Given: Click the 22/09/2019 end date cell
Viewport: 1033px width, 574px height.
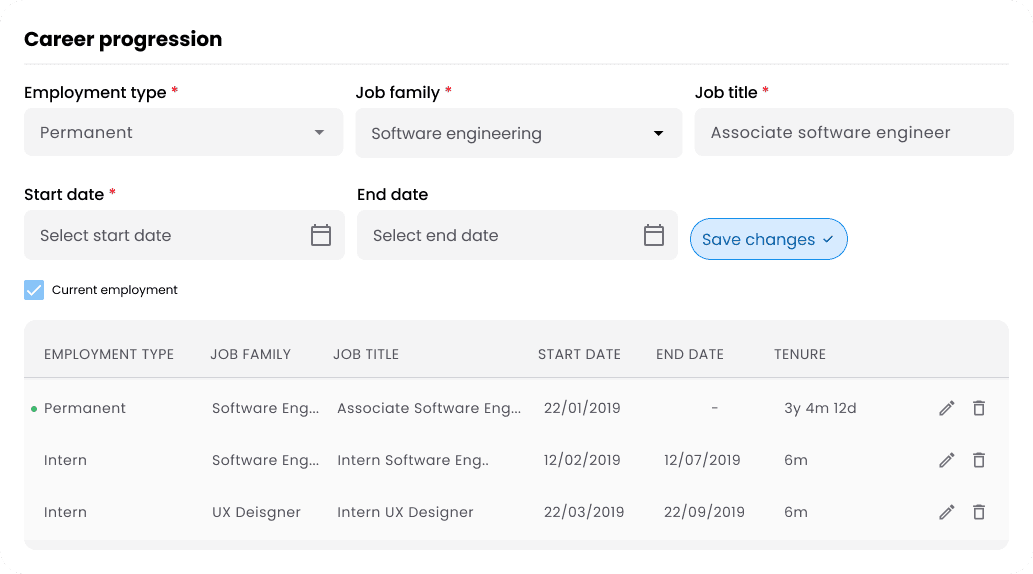Looking at the screenshot, I should (x=704, y=512).
